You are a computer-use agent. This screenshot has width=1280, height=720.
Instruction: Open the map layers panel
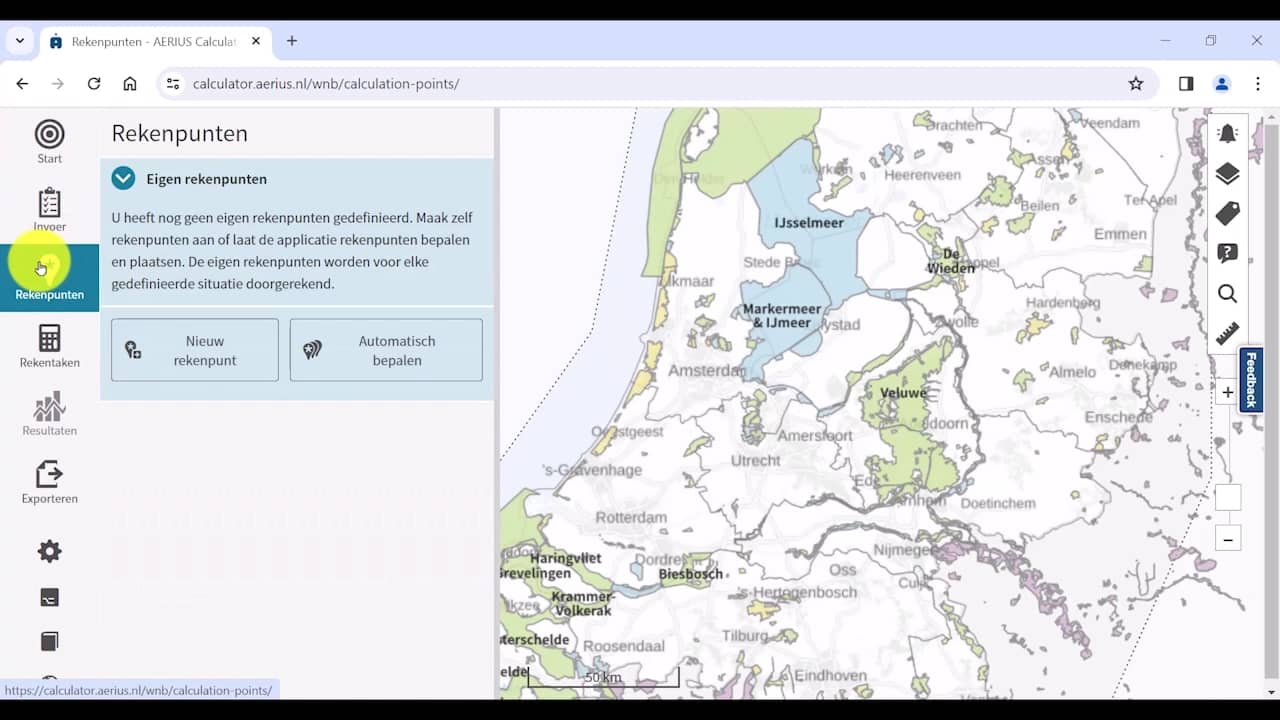coord(1227,174)
